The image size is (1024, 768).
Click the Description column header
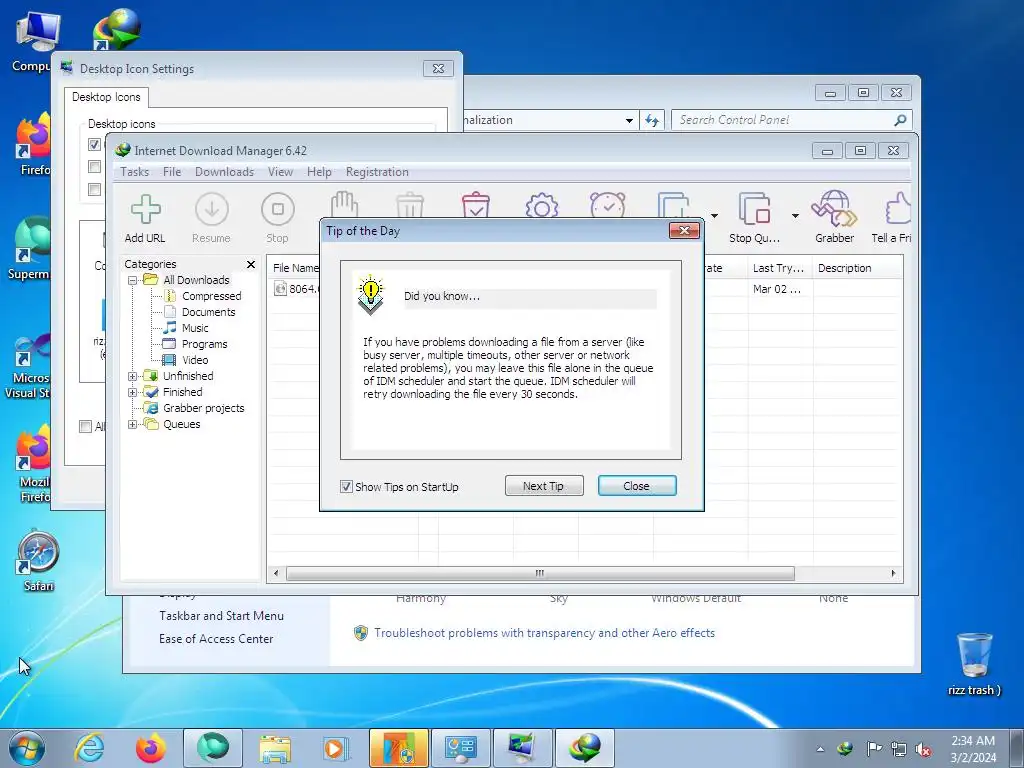(858, 268)
